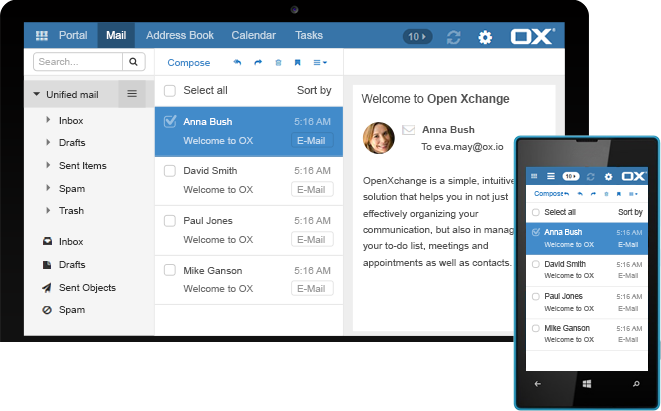This screenshot has height=411, width=661.
Task: Open settings via the gear icon
Action: click(x=485, y=37)
